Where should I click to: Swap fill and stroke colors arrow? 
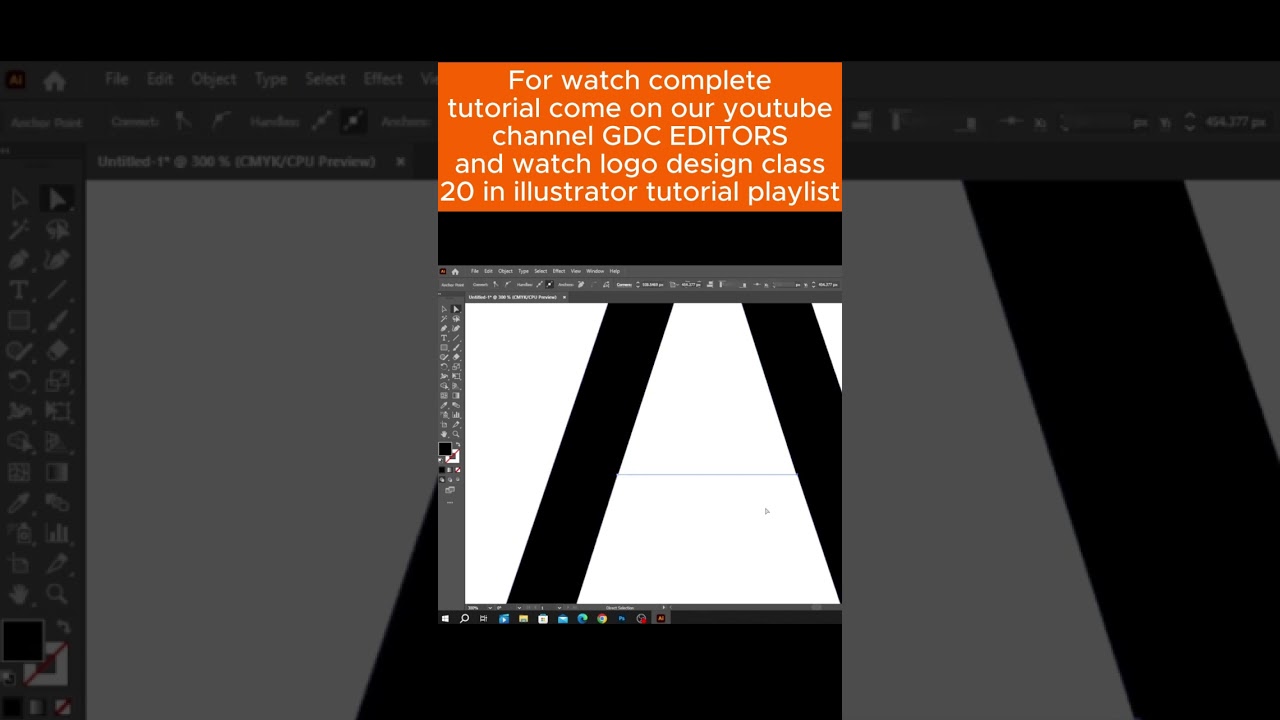pyautogui.click(x=458, y=444)
